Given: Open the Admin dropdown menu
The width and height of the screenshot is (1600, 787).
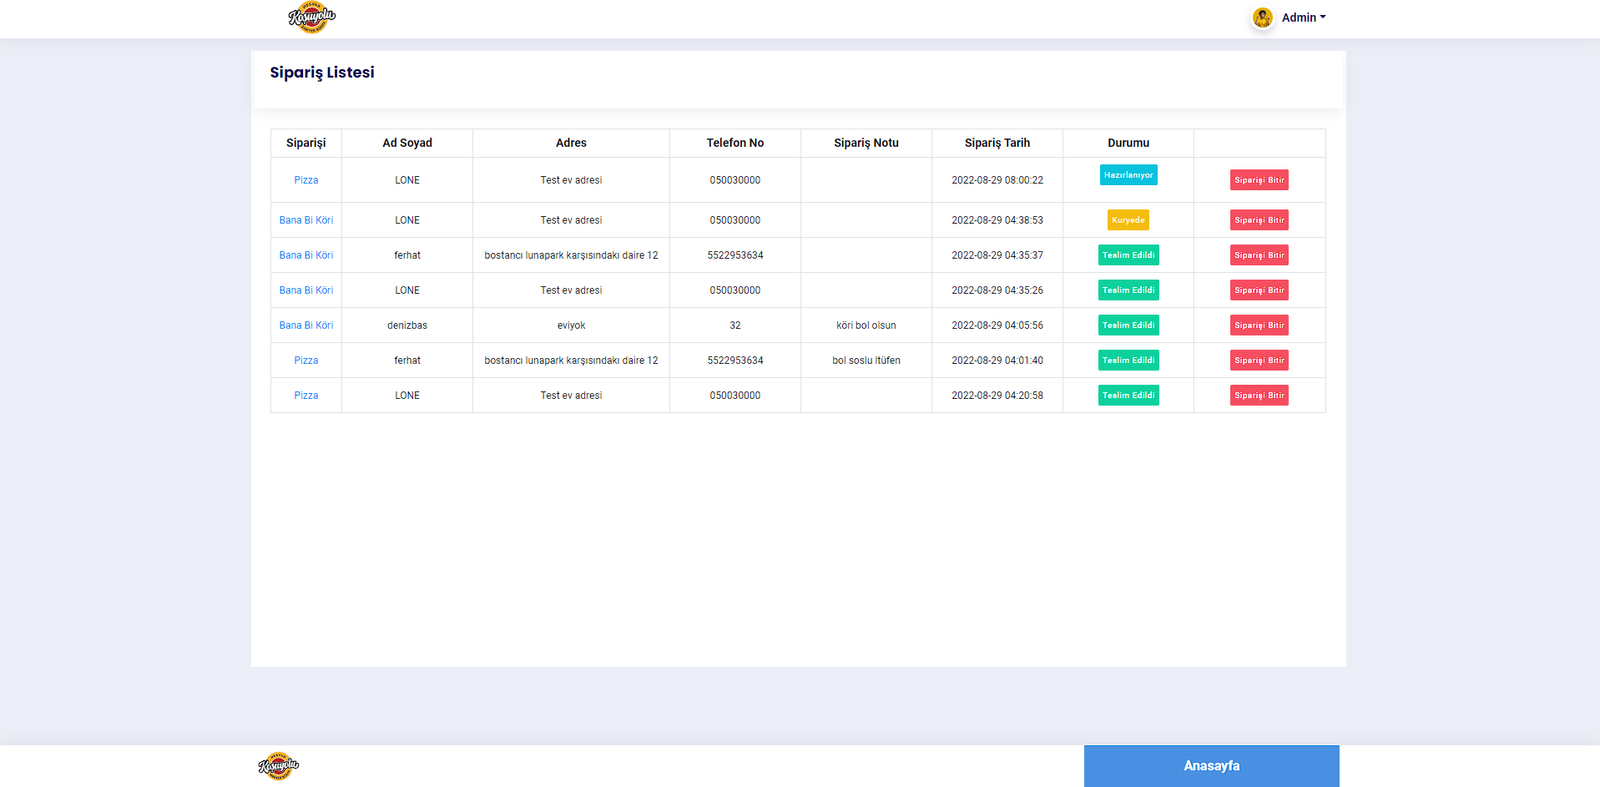Looking at the screenshot, I should tap(1303, 18).
